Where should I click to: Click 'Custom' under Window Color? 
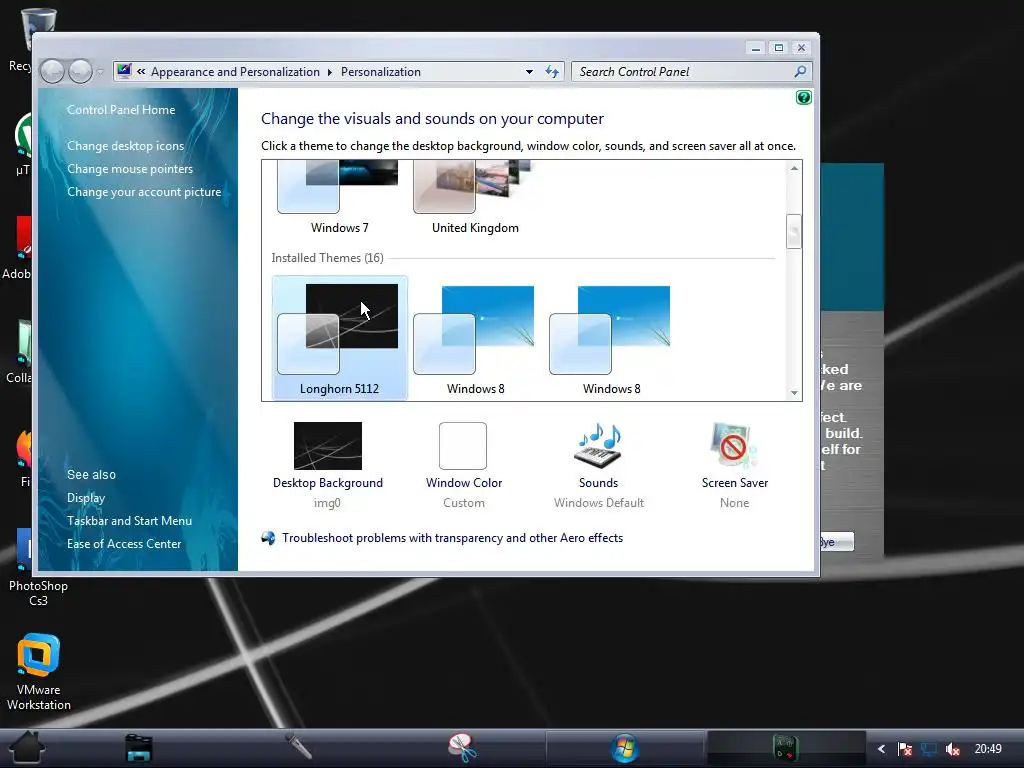click(464, 503)
